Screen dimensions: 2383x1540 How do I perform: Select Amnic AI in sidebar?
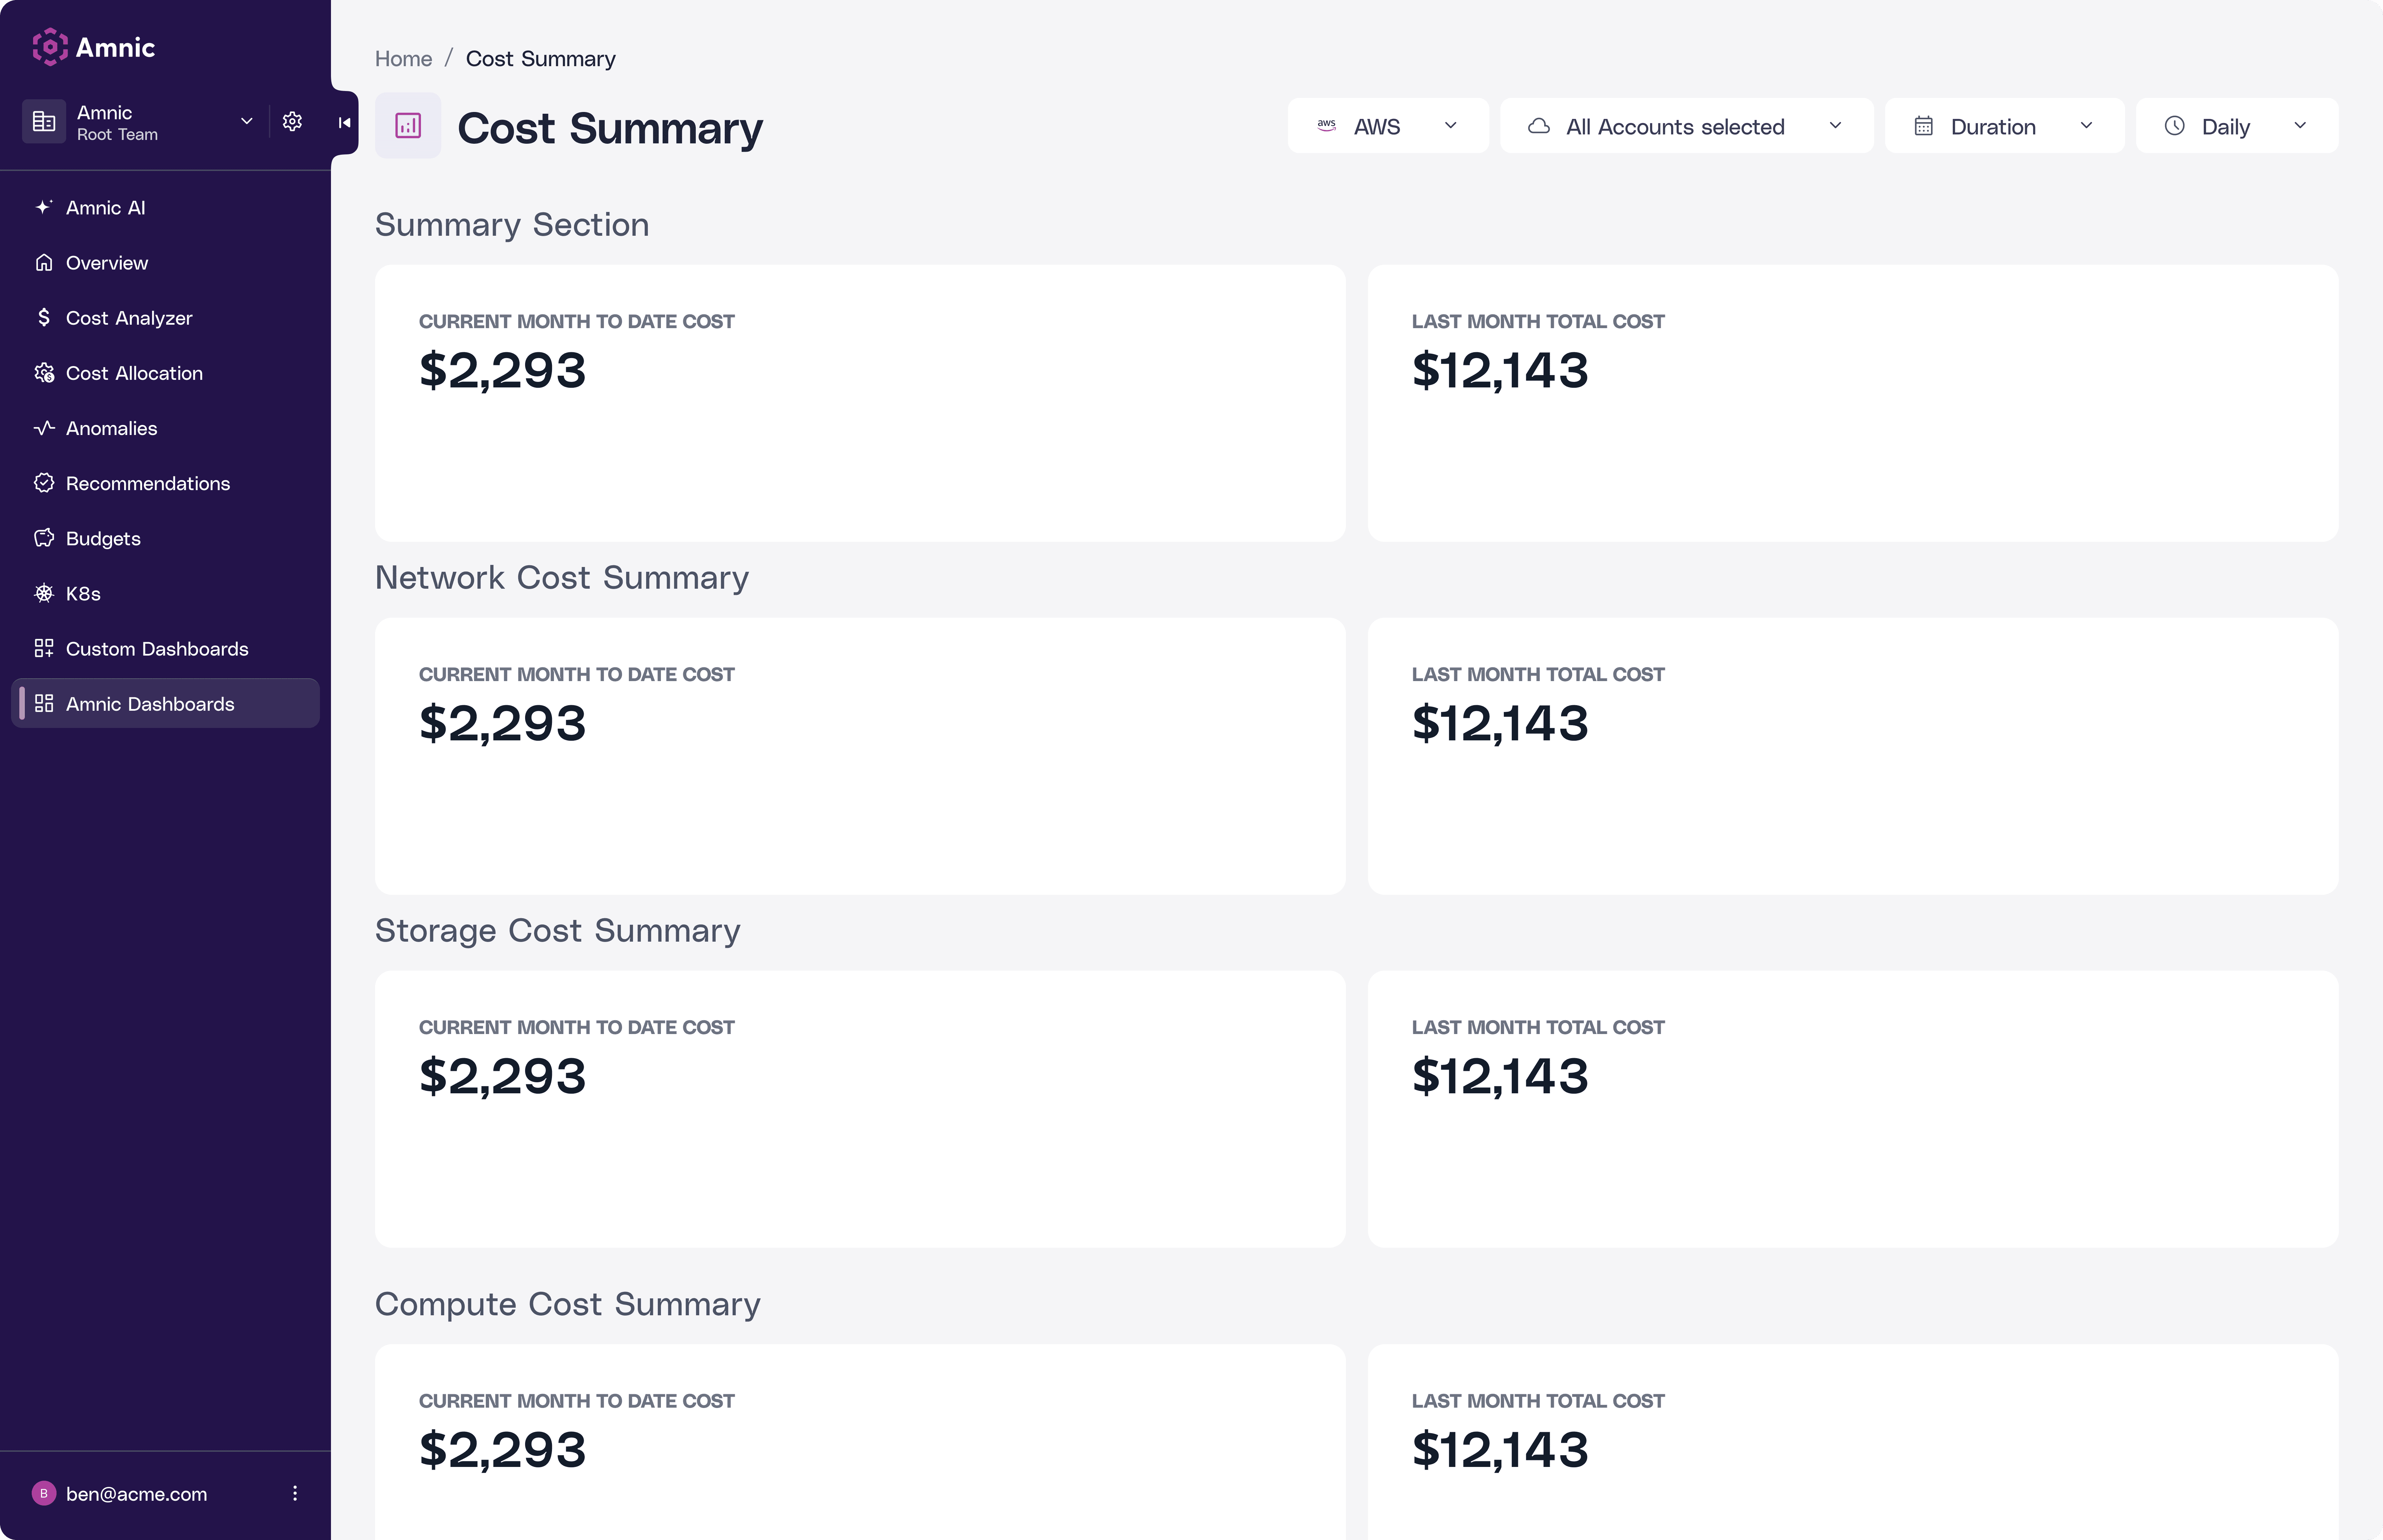click(x=105, y=208)
